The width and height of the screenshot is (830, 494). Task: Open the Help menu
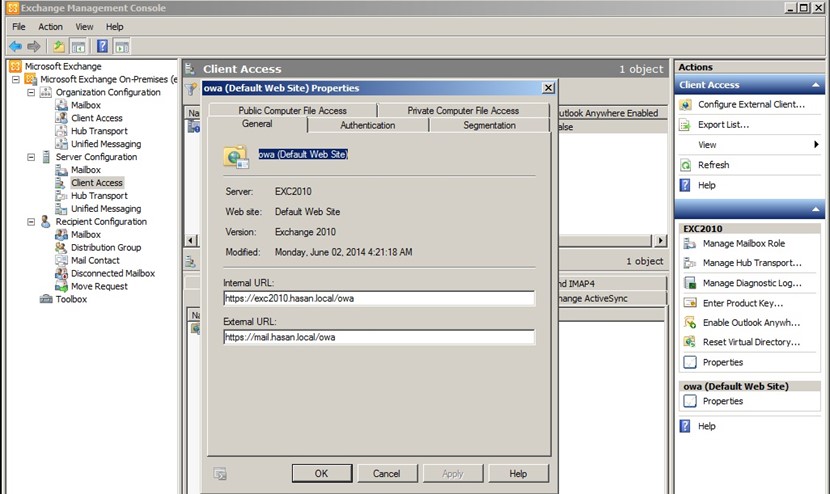[x=114, y=26]
